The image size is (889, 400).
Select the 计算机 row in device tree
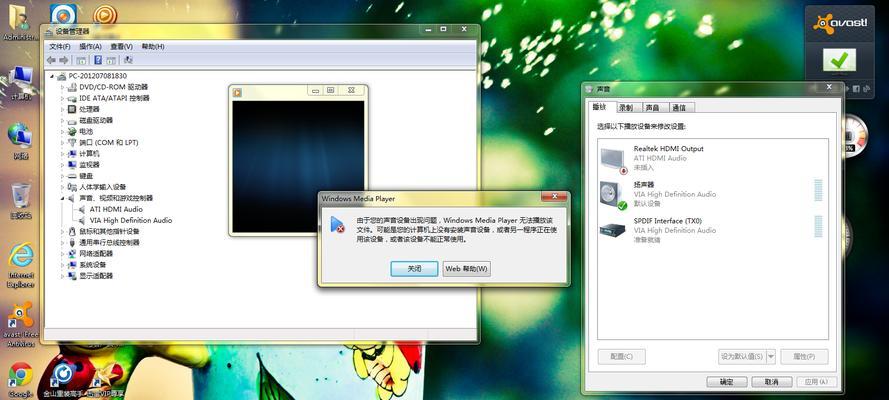click(83, 154)
